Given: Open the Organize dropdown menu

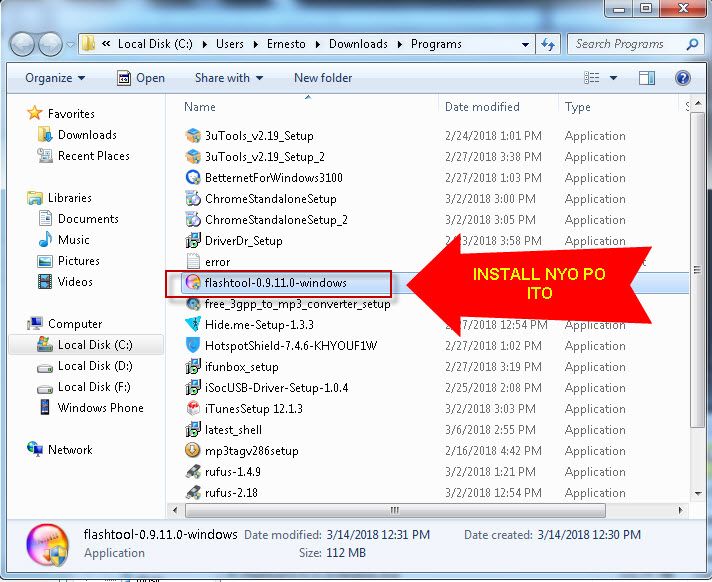Looking at the screenshot, I should (x=55, y=78).
